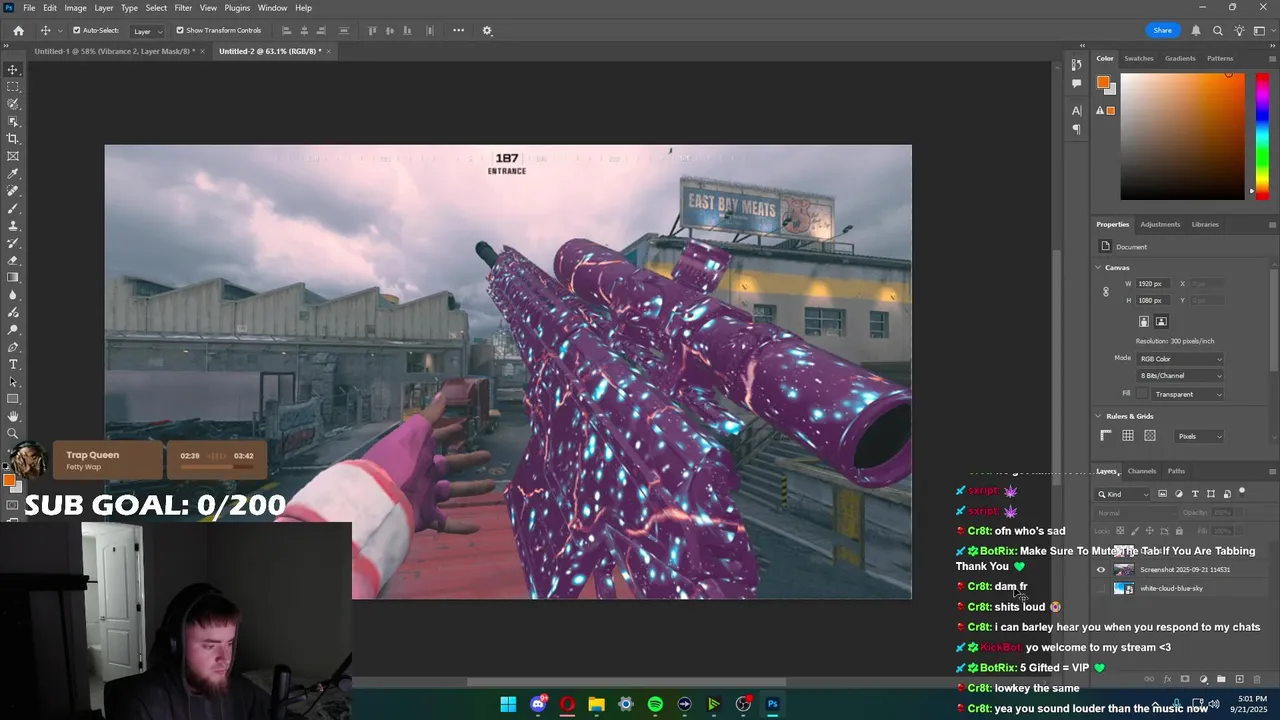Viewport: 1280px width, 720px height.
Task: Open the options bar settings gear
Action: [487, 30]
